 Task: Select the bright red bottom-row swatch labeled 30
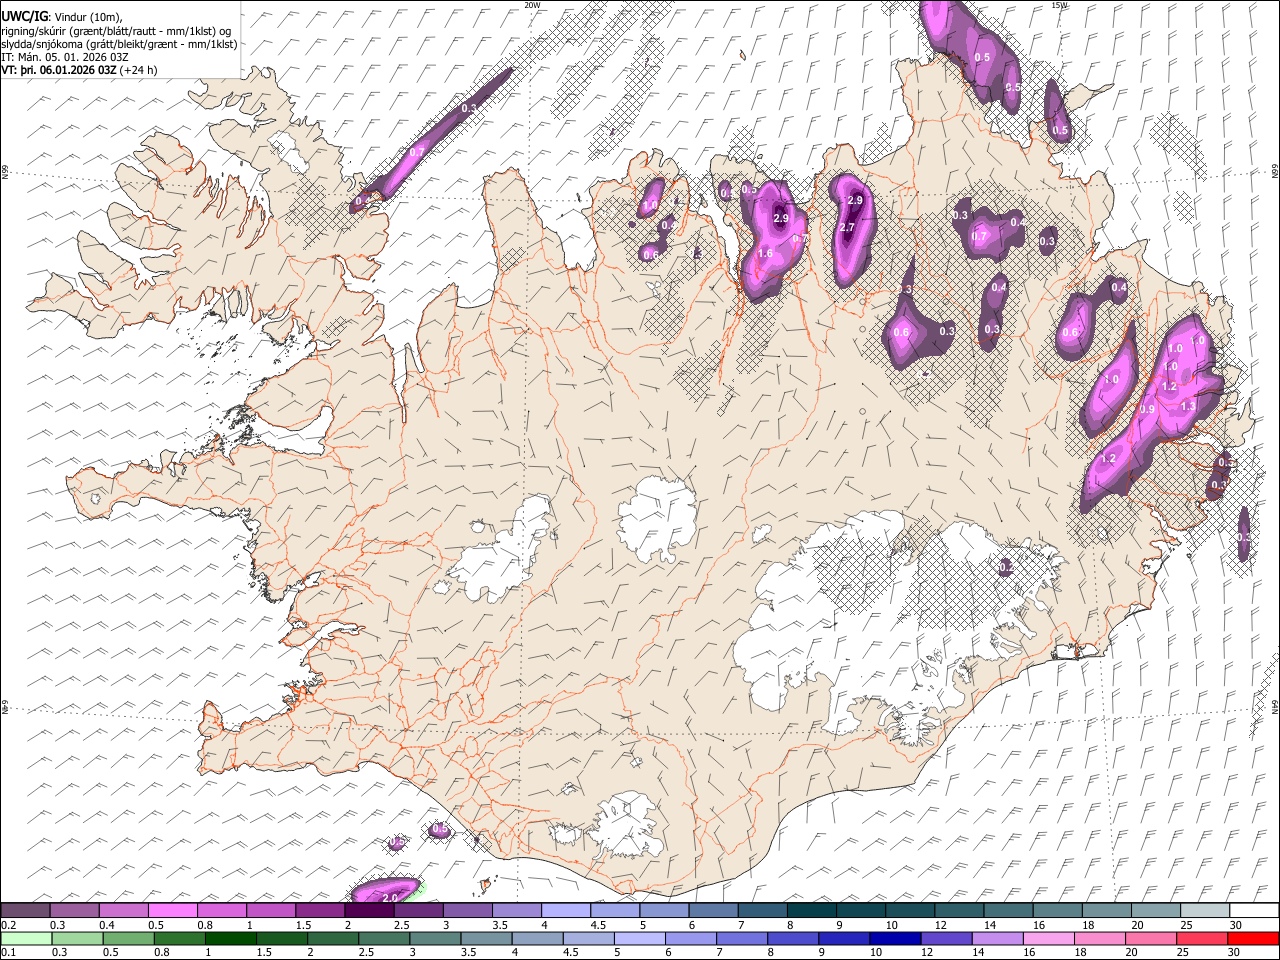pos(1254,938)
